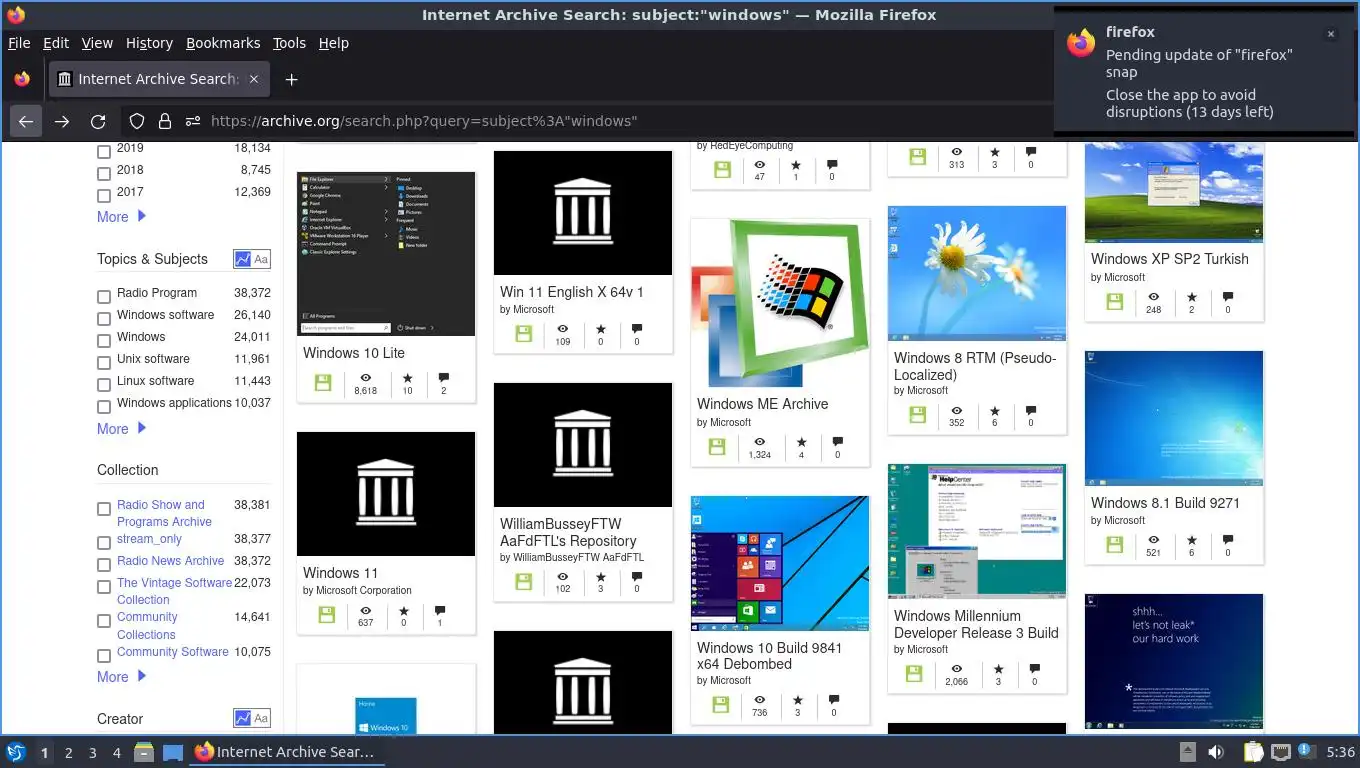Open the Tools menu
Image resolution: width=1360 pixels, height=768 pixels.
click(289, 43)
